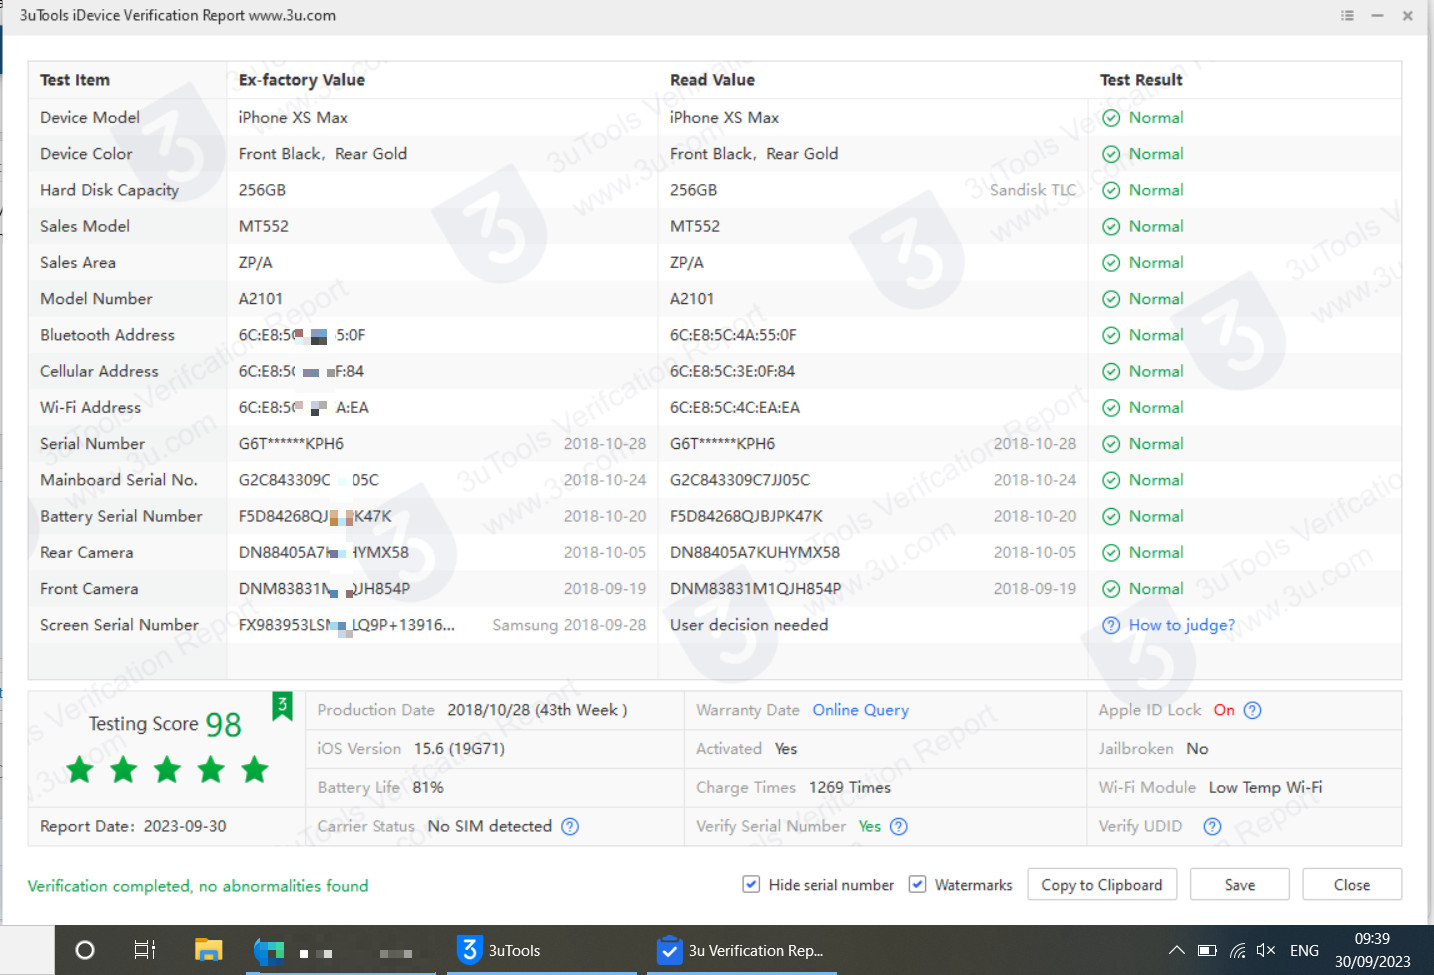The width and height of the screenshot is (1434, 975).
Task: Click Copy to Clipboard button
Action: 1101,884
